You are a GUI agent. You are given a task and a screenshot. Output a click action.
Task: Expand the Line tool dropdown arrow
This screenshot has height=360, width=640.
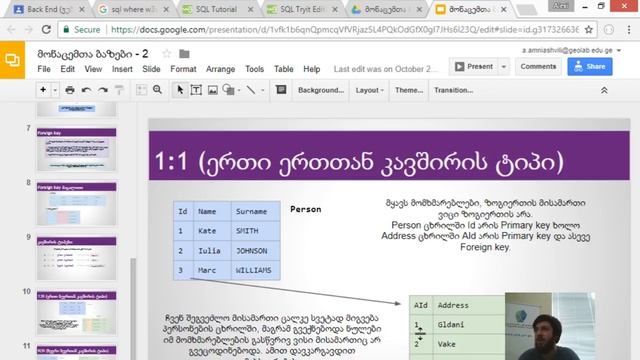pos(263,90)
